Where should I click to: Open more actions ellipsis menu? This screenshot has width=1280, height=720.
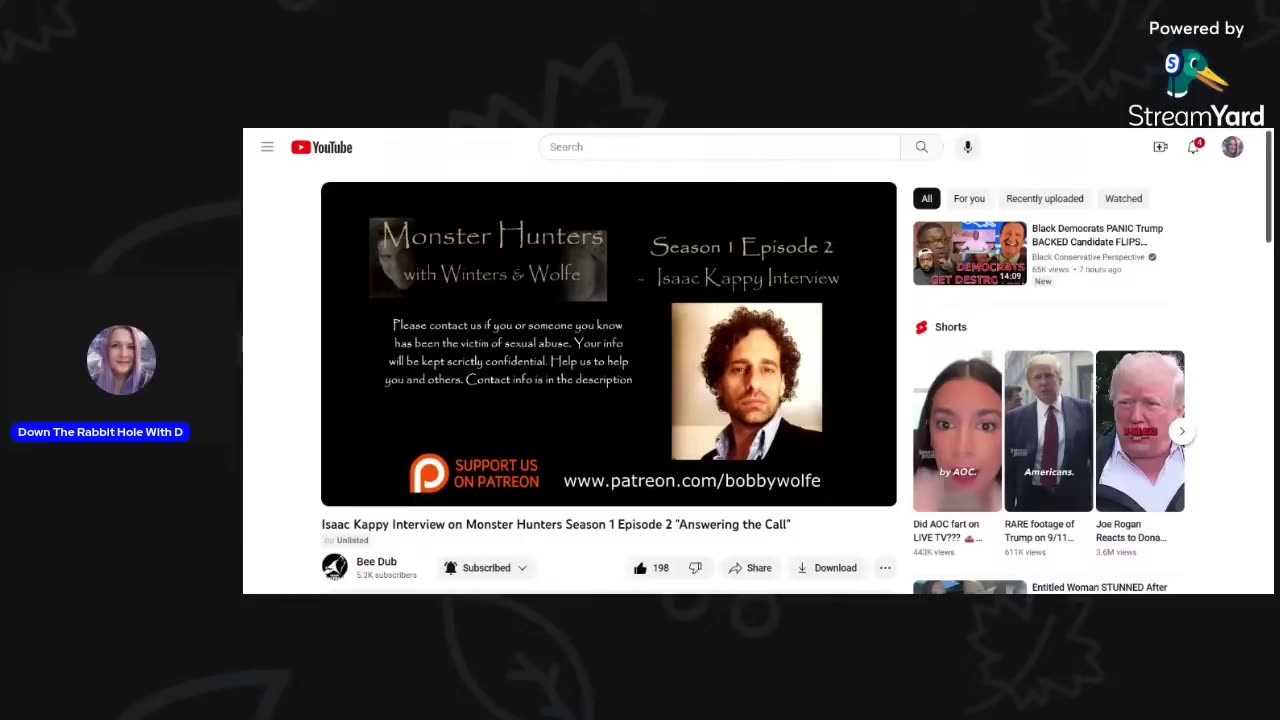pos(885,568)
